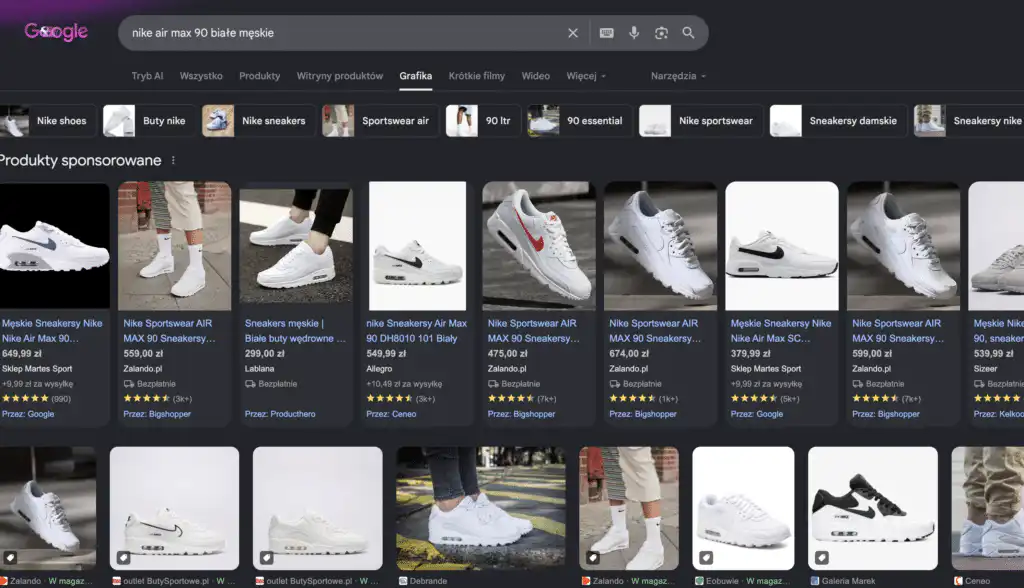Viewport: 1024px width, 588px height.
Task: Open the Google logo homepage link
Action: point(56,31)
